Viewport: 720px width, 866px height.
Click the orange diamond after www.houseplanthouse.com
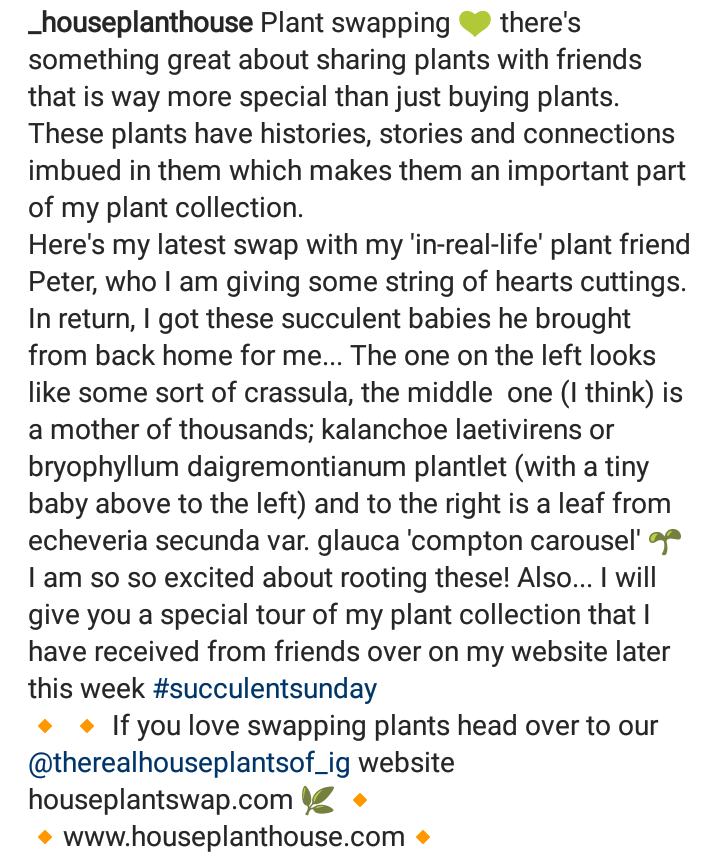[x=422, y=837]
